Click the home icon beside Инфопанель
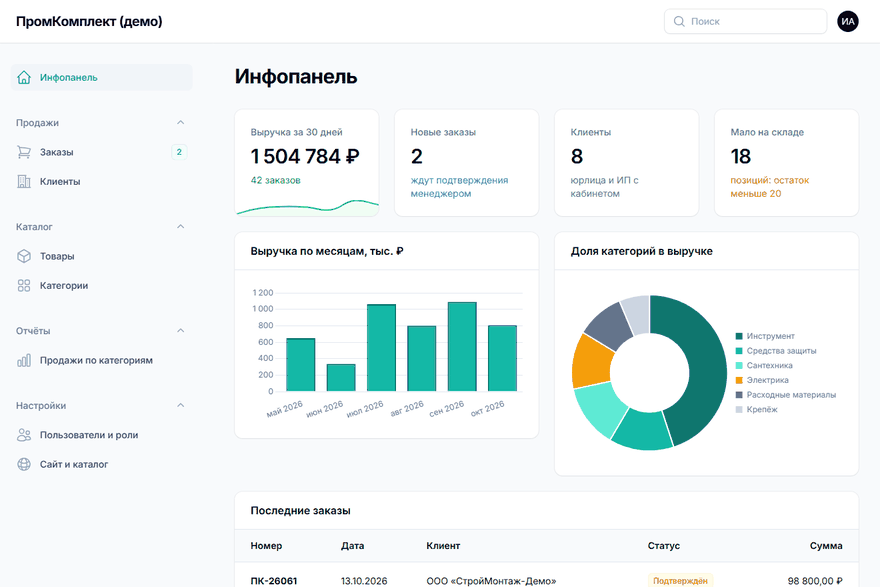 24,77
